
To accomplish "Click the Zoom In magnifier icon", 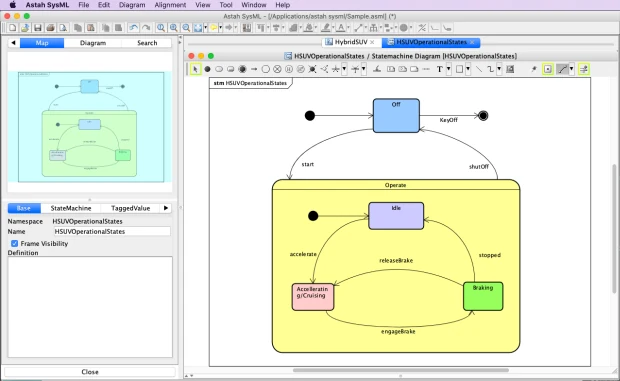I will pyautogui.click(x=174, y=28).
